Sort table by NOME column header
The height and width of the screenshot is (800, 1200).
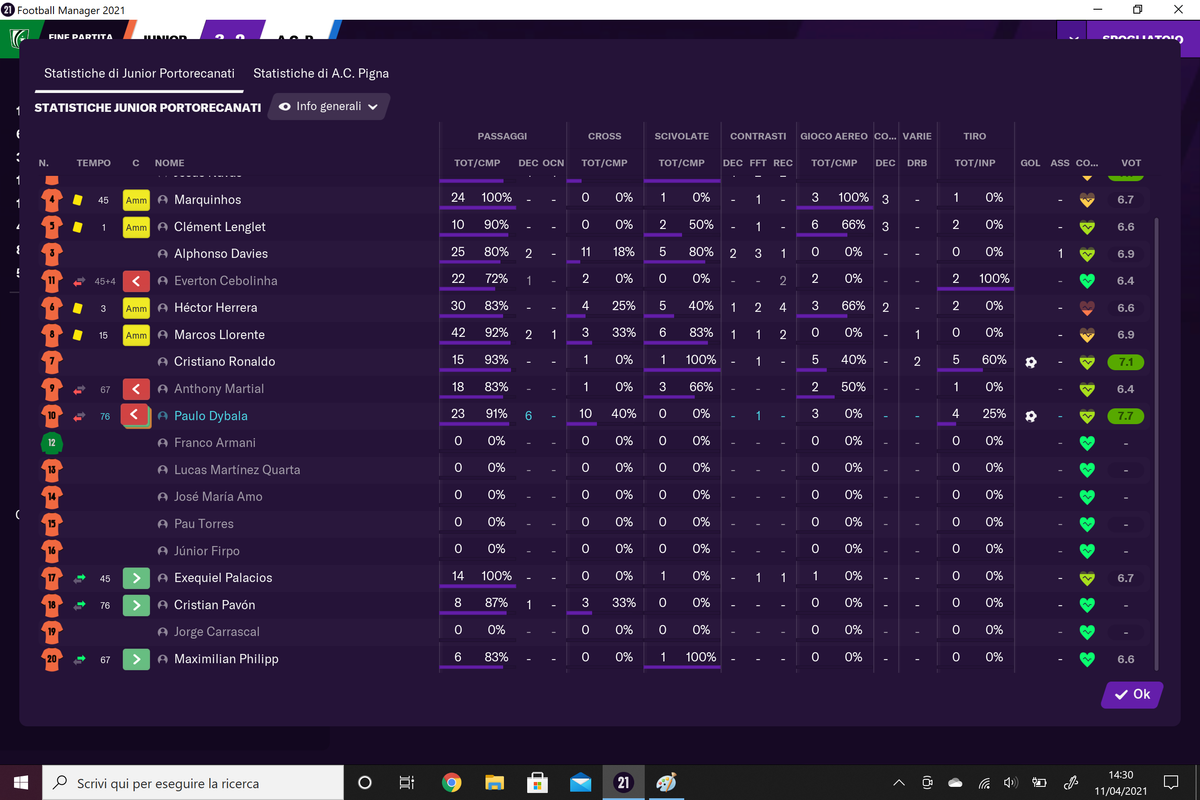pos(170,163)
